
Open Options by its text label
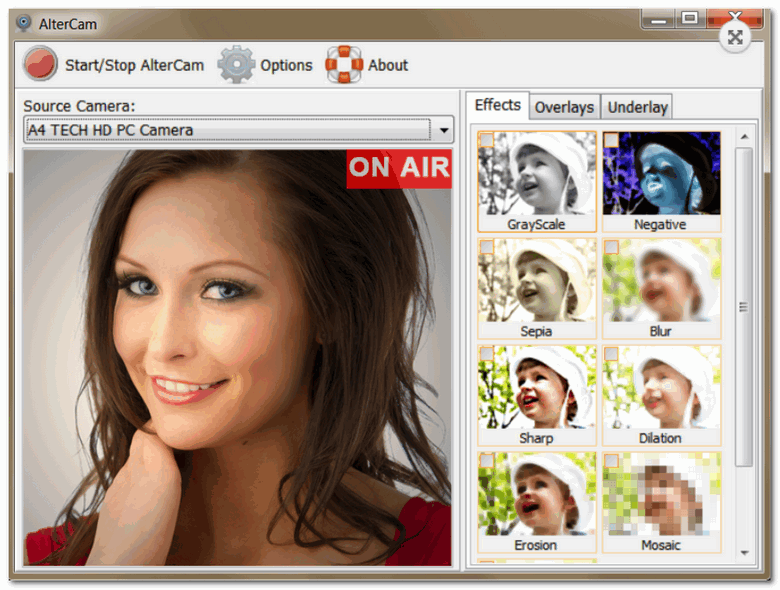(x=286, y=65)
